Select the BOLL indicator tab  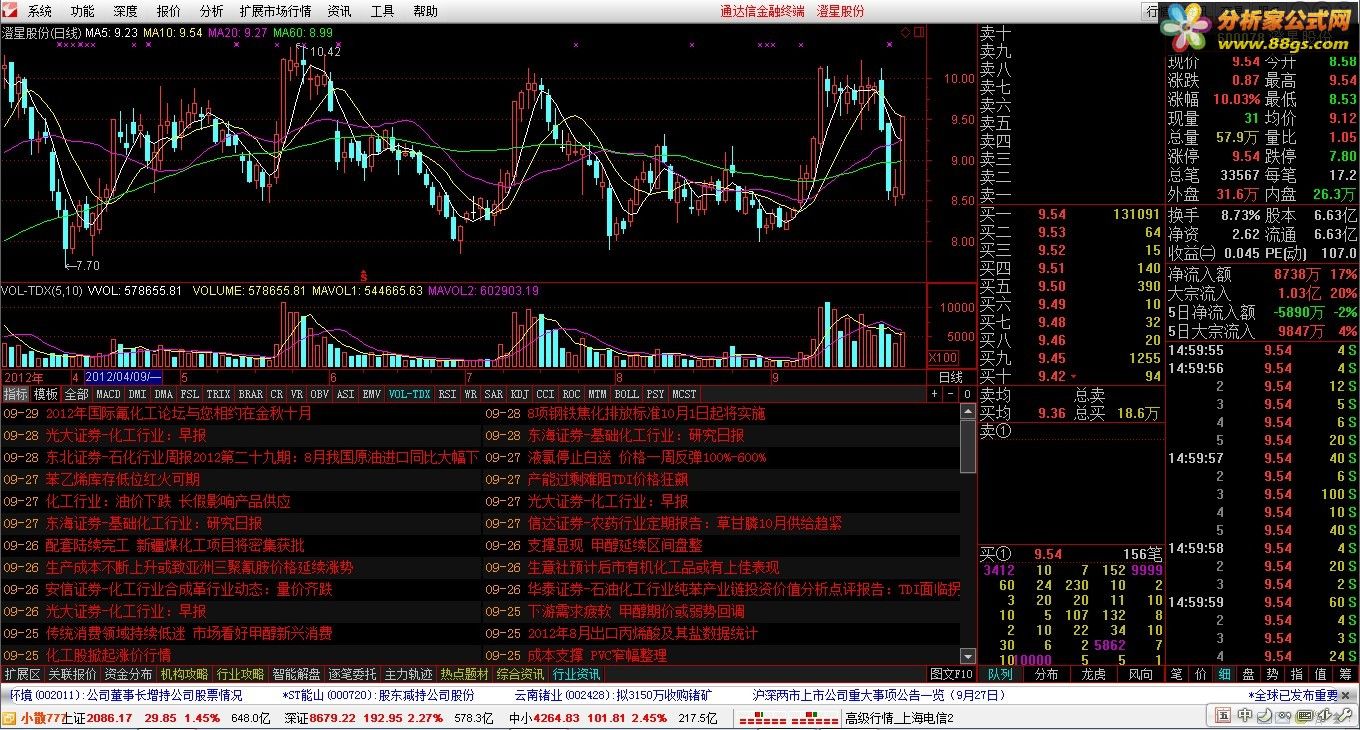point(626,394)
